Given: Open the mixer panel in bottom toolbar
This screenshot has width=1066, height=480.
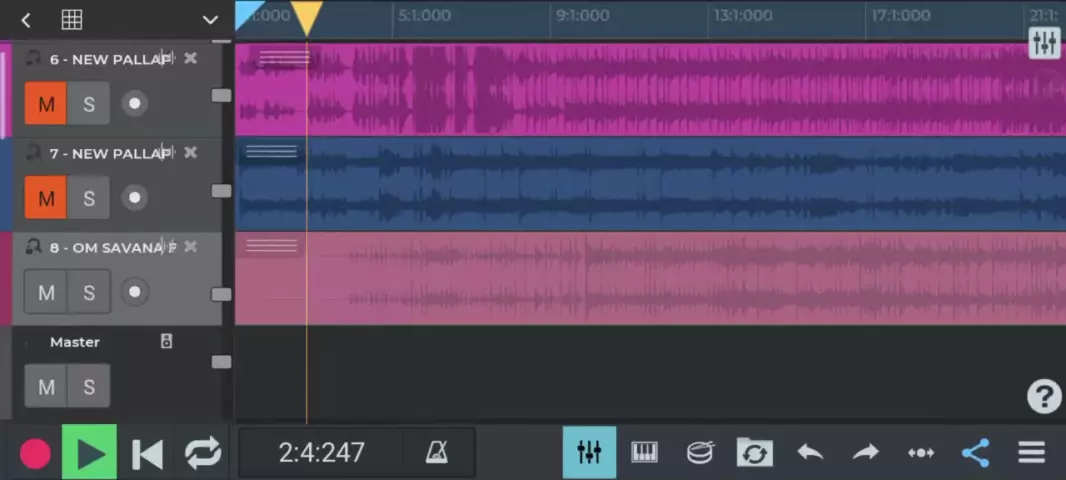Looking at the screenshot, I should point(589,453).
